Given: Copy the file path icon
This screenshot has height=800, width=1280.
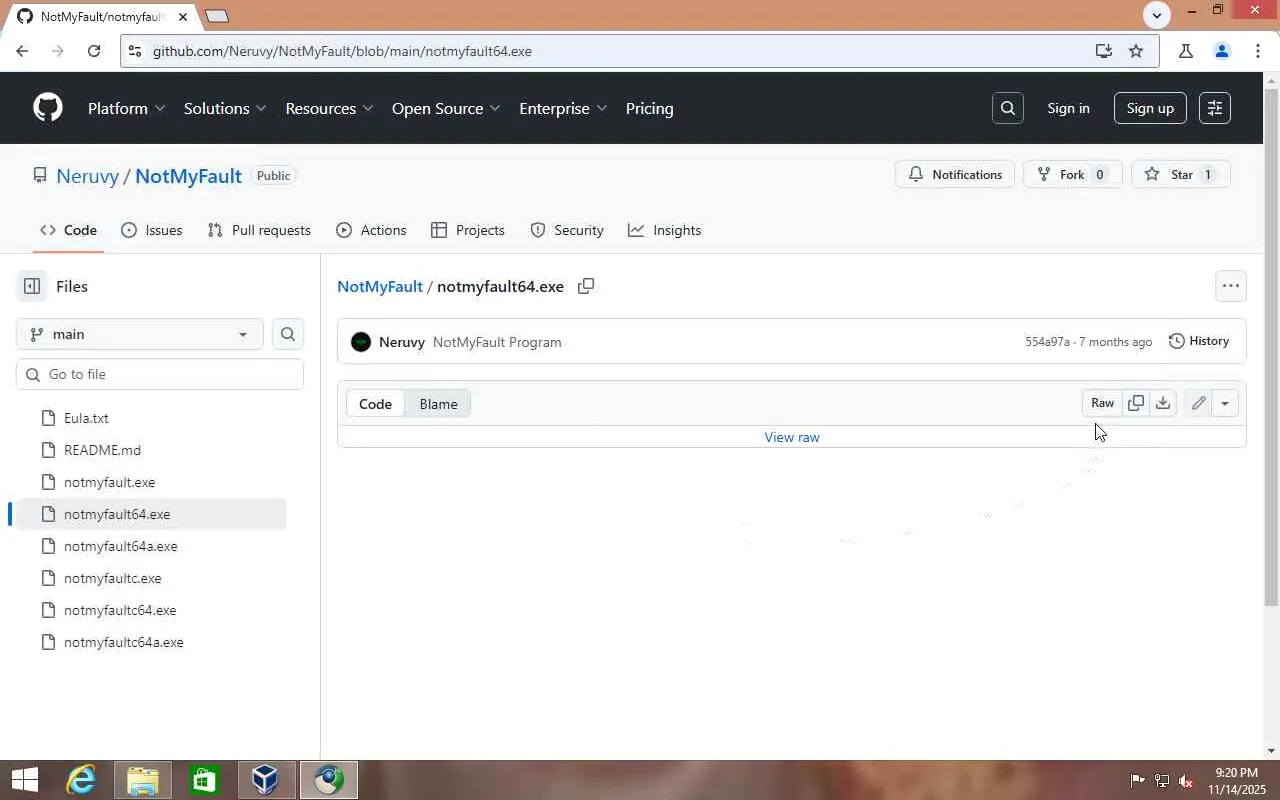Looking at the screenshot, I should (586, 286).
